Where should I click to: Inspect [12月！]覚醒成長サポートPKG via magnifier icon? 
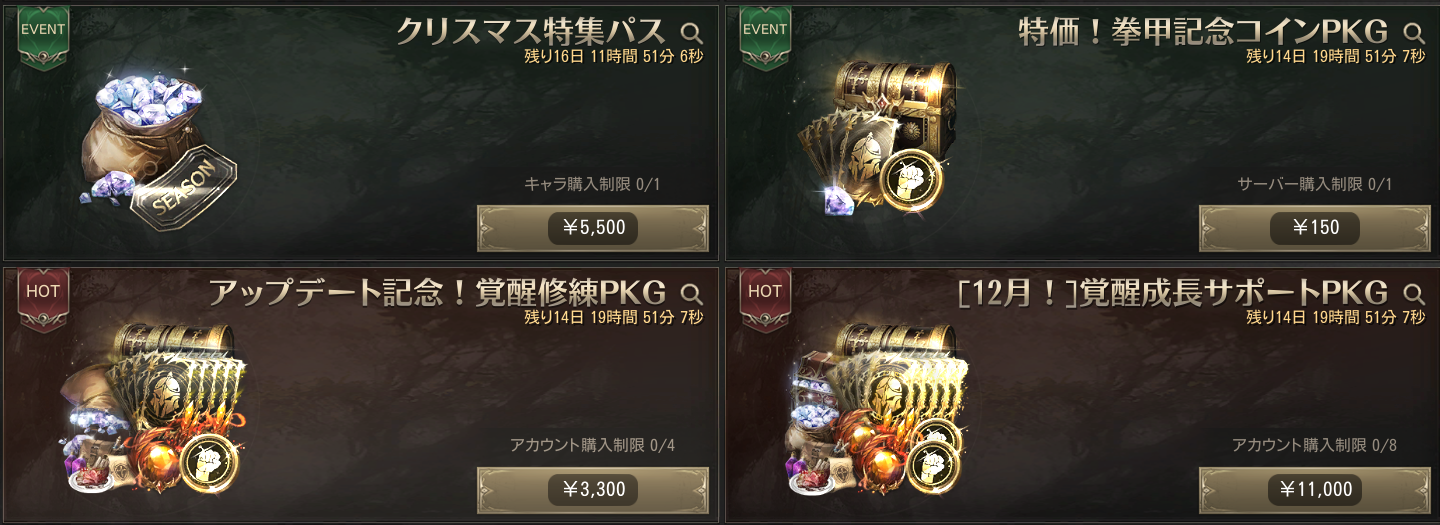tap(1414, 294)
